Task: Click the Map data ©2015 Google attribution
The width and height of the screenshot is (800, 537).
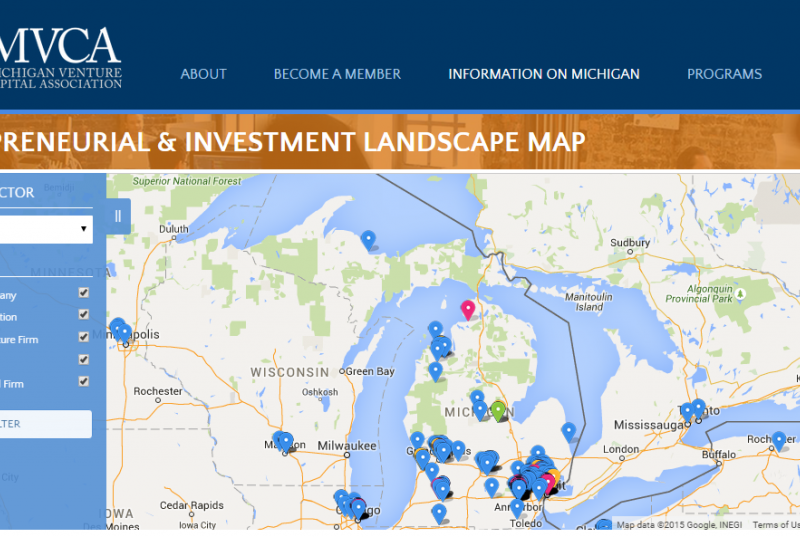Action: click(679, 524)
